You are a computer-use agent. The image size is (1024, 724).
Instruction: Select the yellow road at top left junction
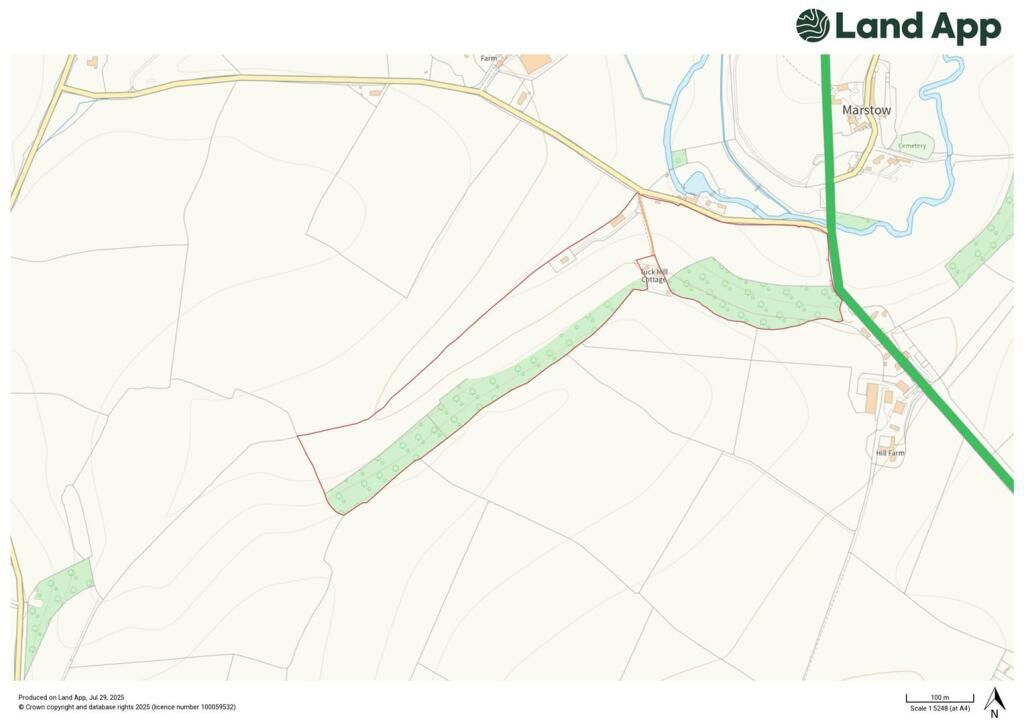click(64, 90)
